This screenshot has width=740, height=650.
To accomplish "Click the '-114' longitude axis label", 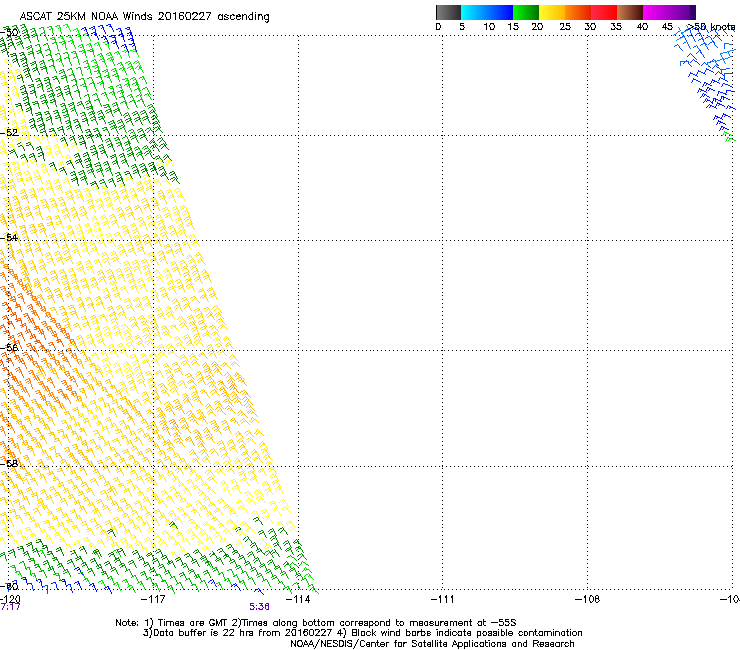I will tap(298, 599).
